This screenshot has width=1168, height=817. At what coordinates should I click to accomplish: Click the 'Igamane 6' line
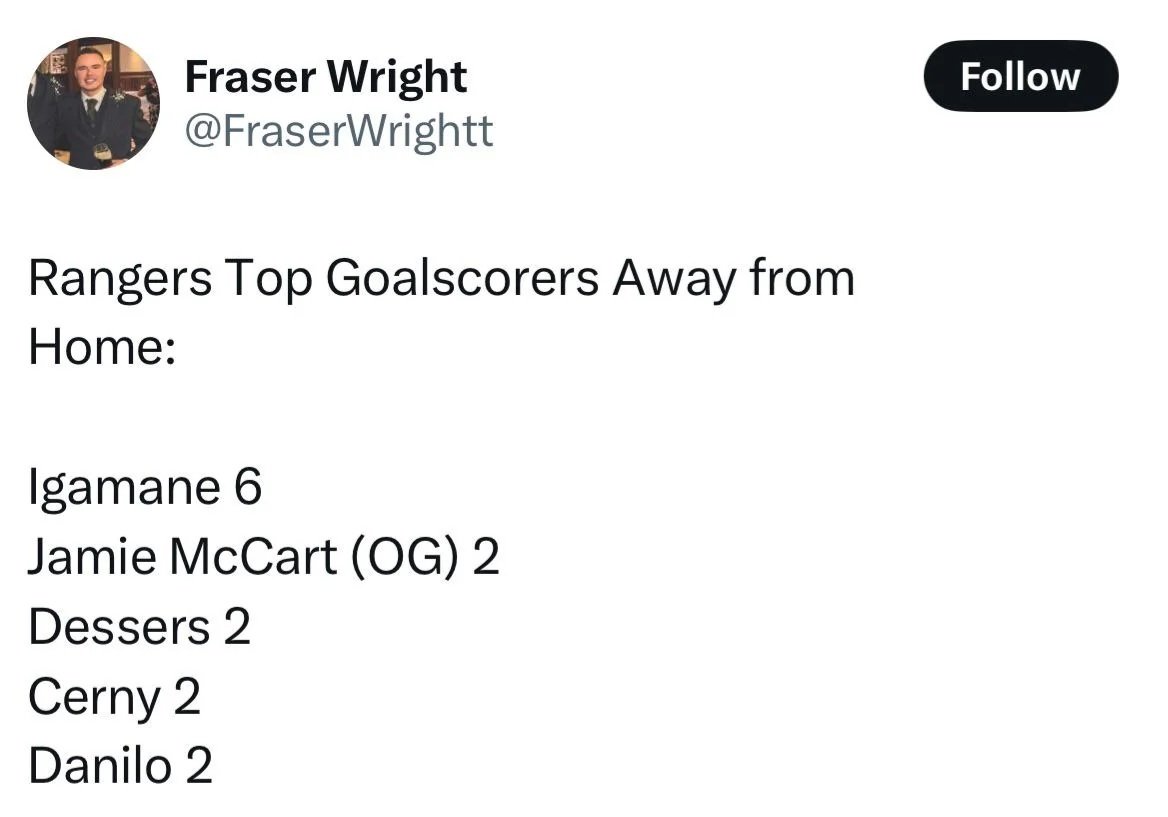click(145, 488)
